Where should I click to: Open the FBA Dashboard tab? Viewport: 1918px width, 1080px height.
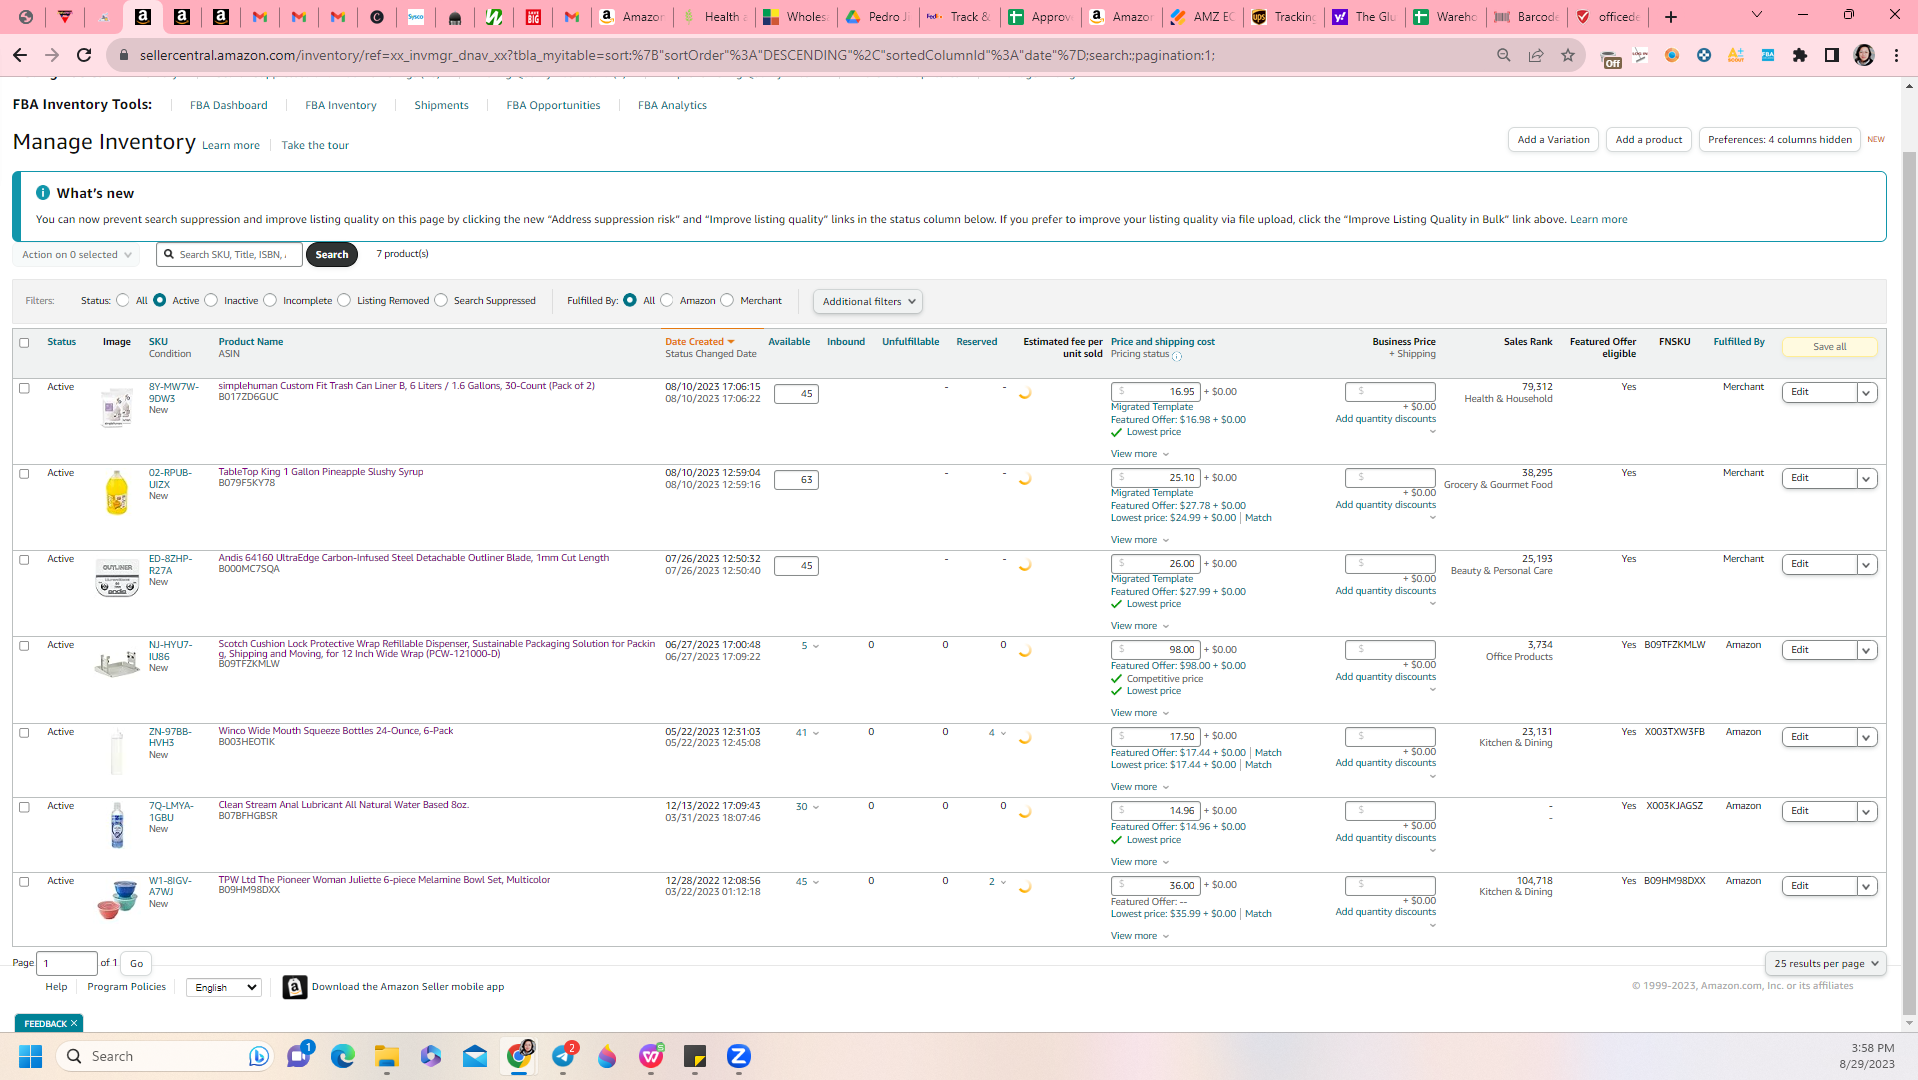pyautogui.click(x=229, y=105)
